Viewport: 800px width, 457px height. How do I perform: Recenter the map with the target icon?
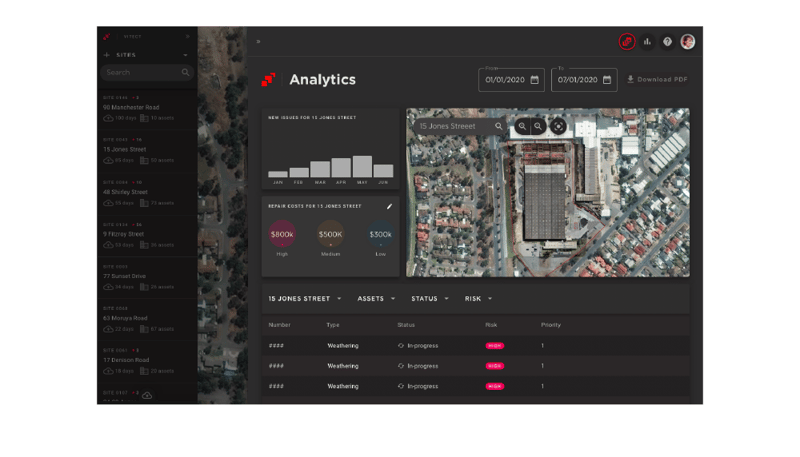[x=558, y=126]
